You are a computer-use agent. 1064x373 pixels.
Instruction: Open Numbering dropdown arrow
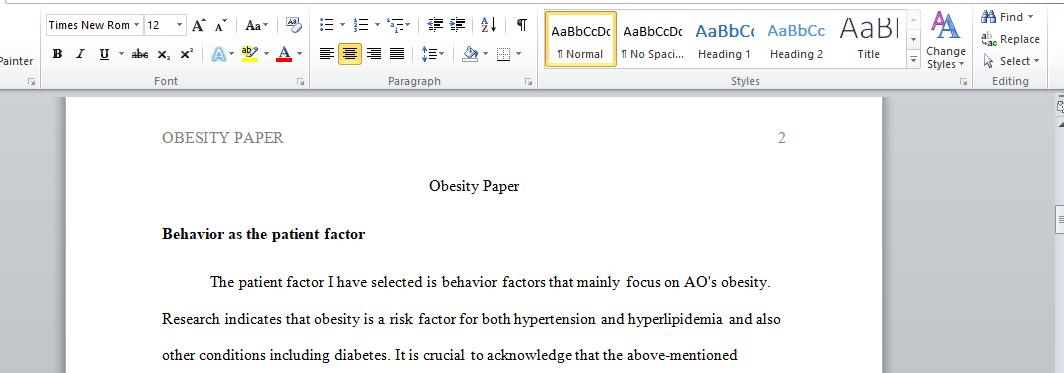pos(377,26)
